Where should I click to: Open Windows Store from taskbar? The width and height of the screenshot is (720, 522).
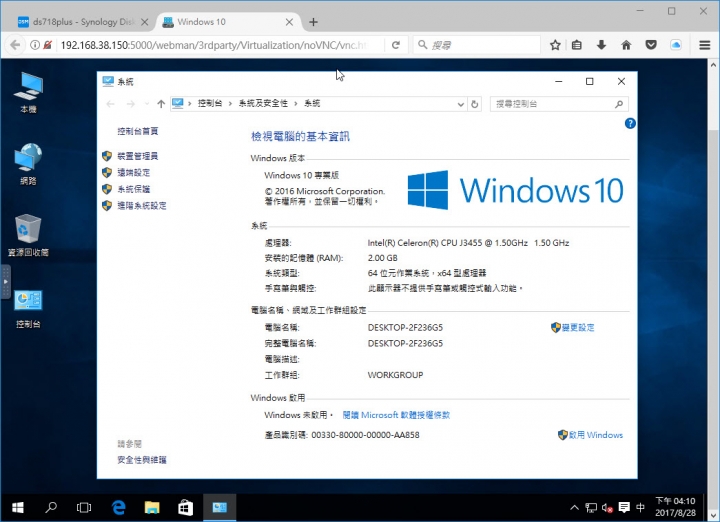(186, 507)
